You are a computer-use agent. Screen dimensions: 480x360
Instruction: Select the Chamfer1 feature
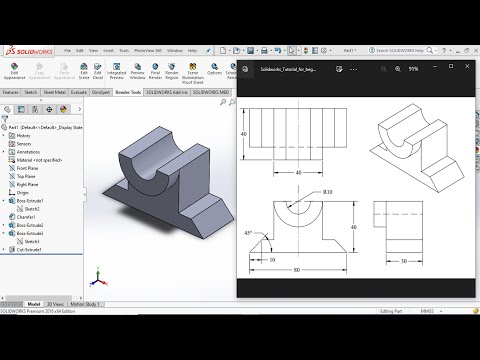pyautogui.click(x=26, y=217)
